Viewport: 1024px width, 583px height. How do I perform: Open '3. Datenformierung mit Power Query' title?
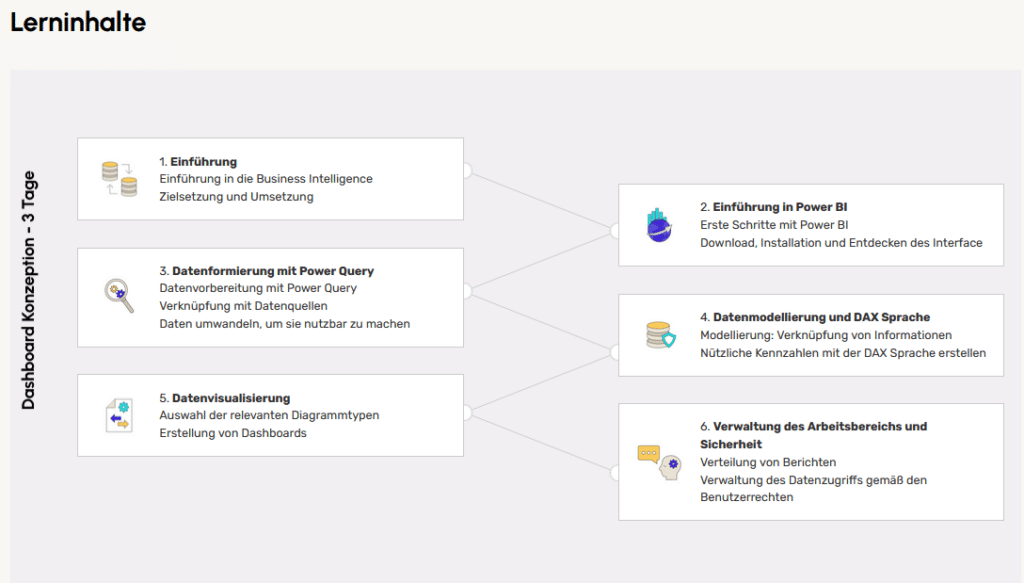pyautogui.click(x=266, y=271)
